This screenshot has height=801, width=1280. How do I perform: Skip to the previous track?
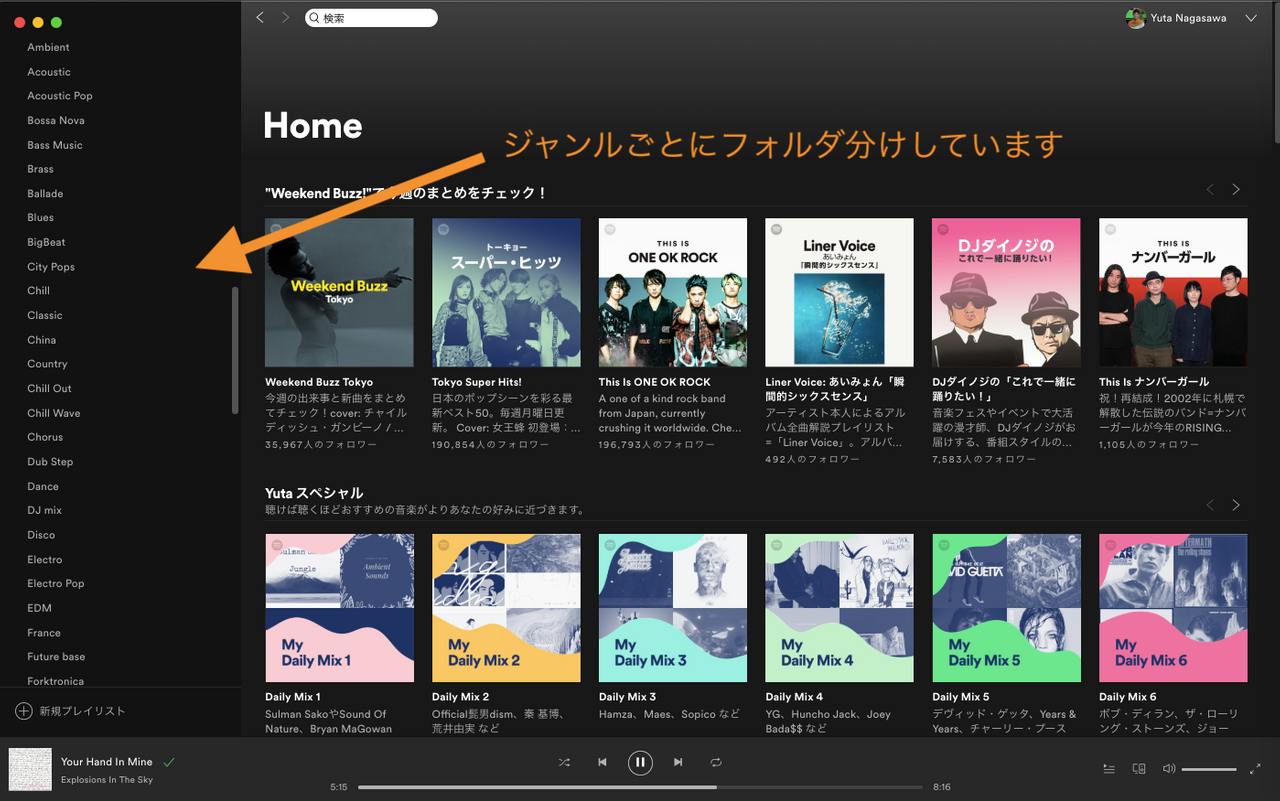602,762
